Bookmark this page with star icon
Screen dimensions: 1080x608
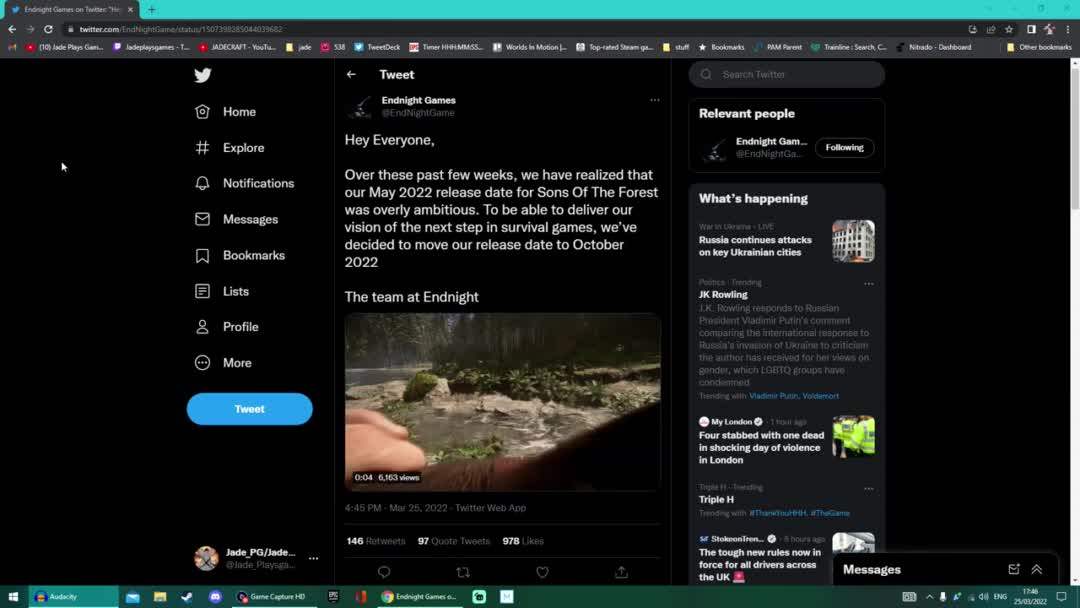1009,30
